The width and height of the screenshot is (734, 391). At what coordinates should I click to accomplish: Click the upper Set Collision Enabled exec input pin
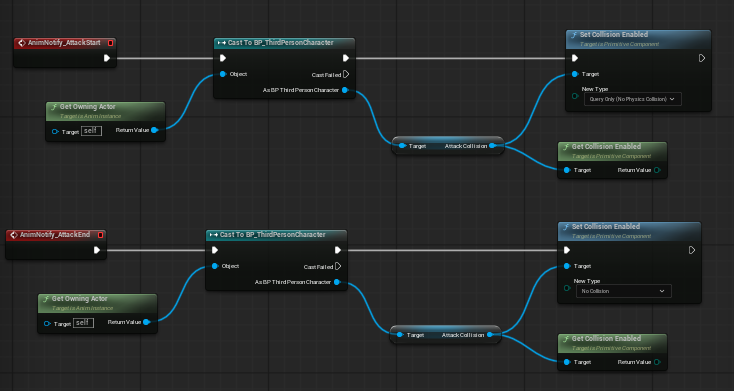pyautogui.click(x=575, y=58)
